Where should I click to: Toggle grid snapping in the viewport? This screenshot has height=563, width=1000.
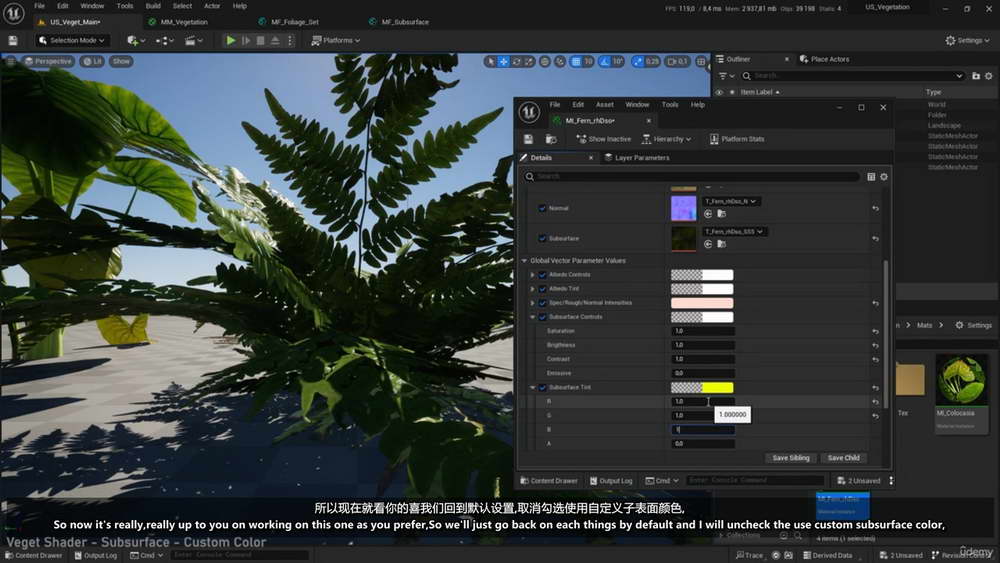576,61
